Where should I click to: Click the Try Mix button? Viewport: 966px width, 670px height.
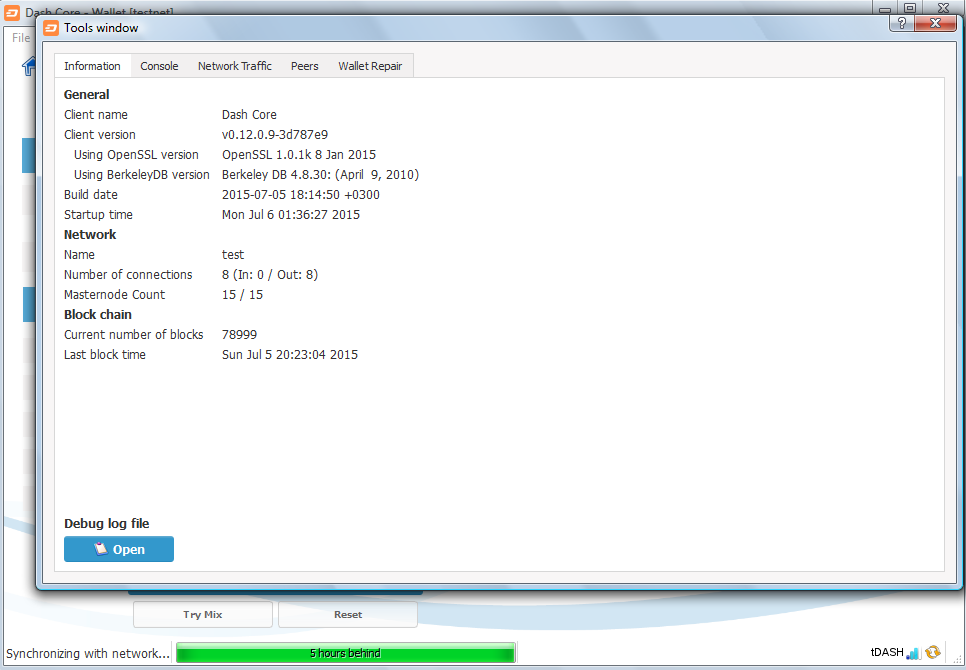[x=203, y=615]
